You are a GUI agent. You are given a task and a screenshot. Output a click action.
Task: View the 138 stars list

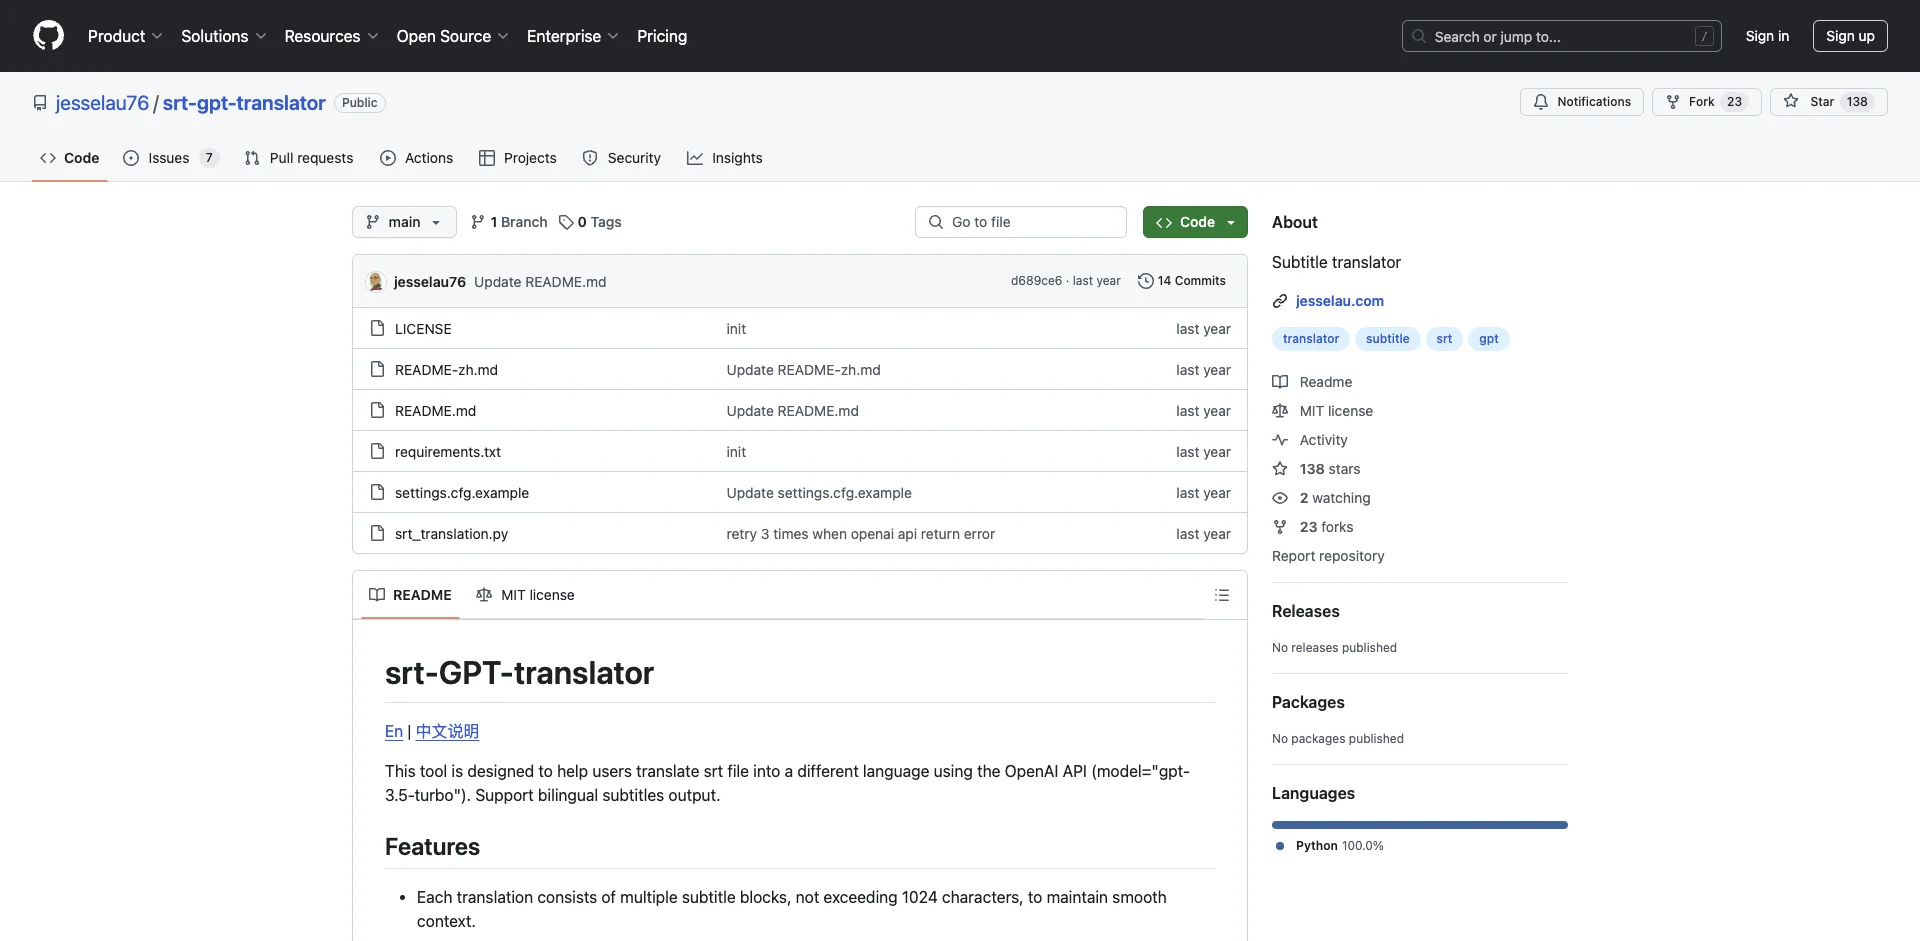pyautogui.click(x=1316, y=469)
